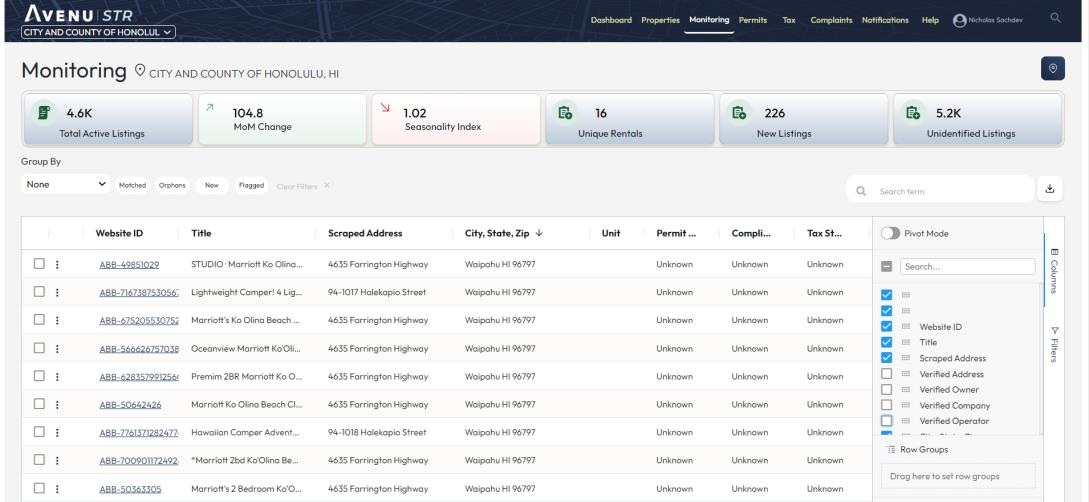Uncheck the Title column checkbox

click(x=886, y=342)
